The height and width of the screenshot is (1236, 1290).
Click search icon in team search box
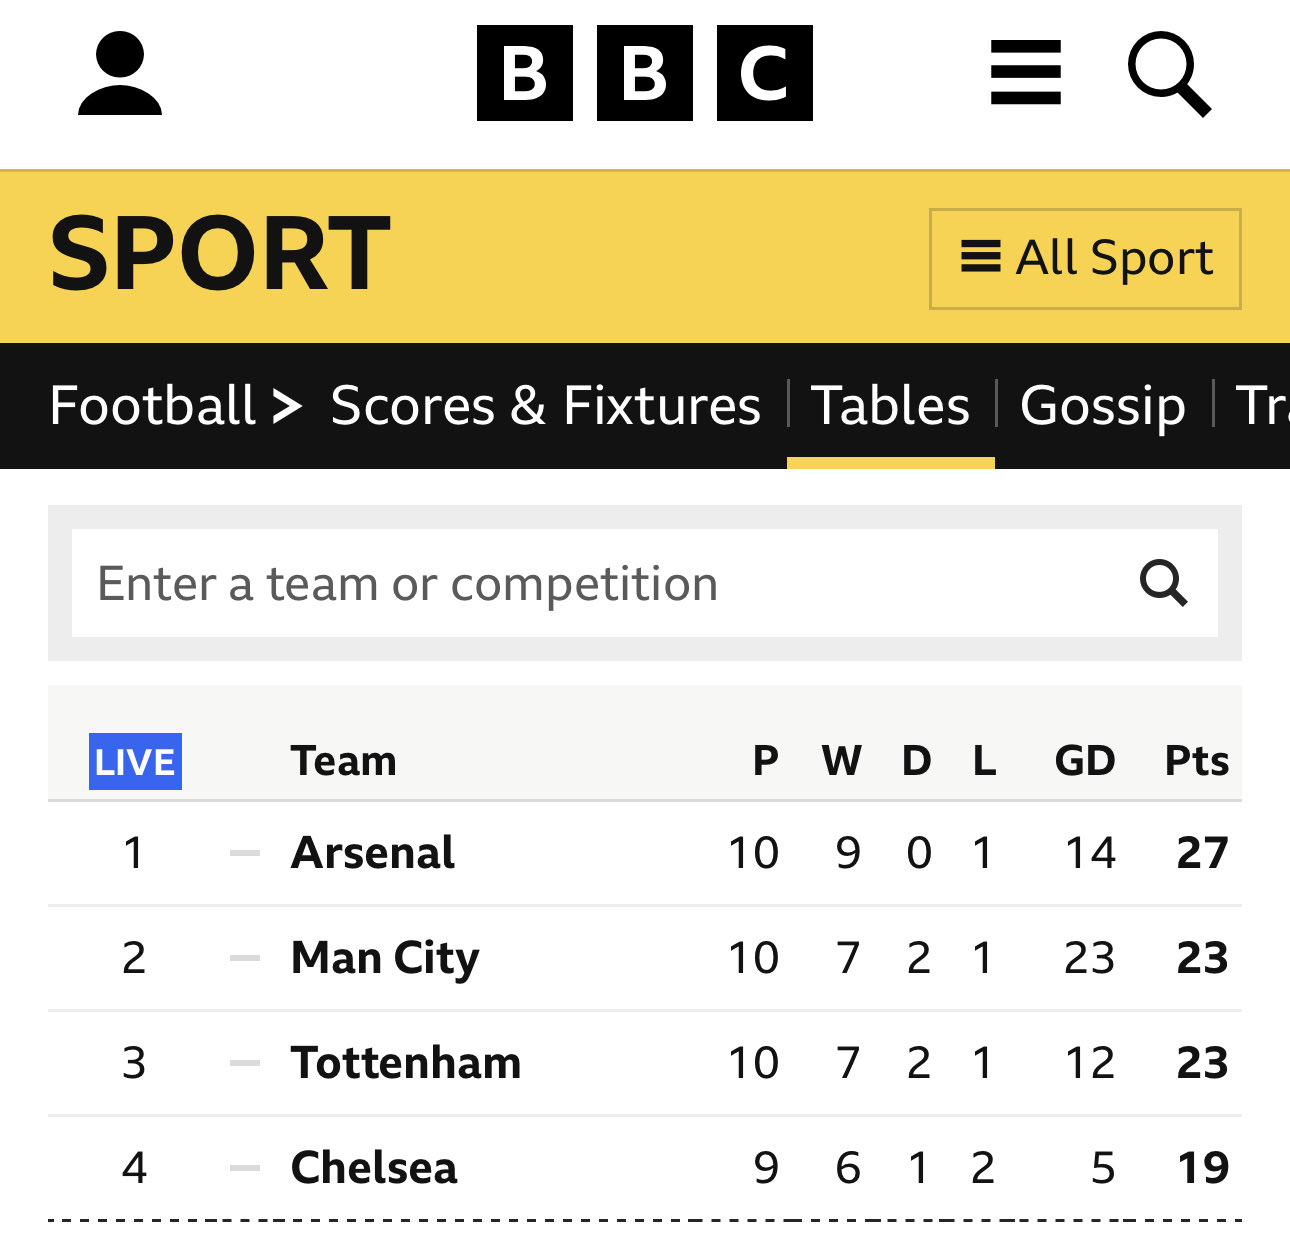1164,583
